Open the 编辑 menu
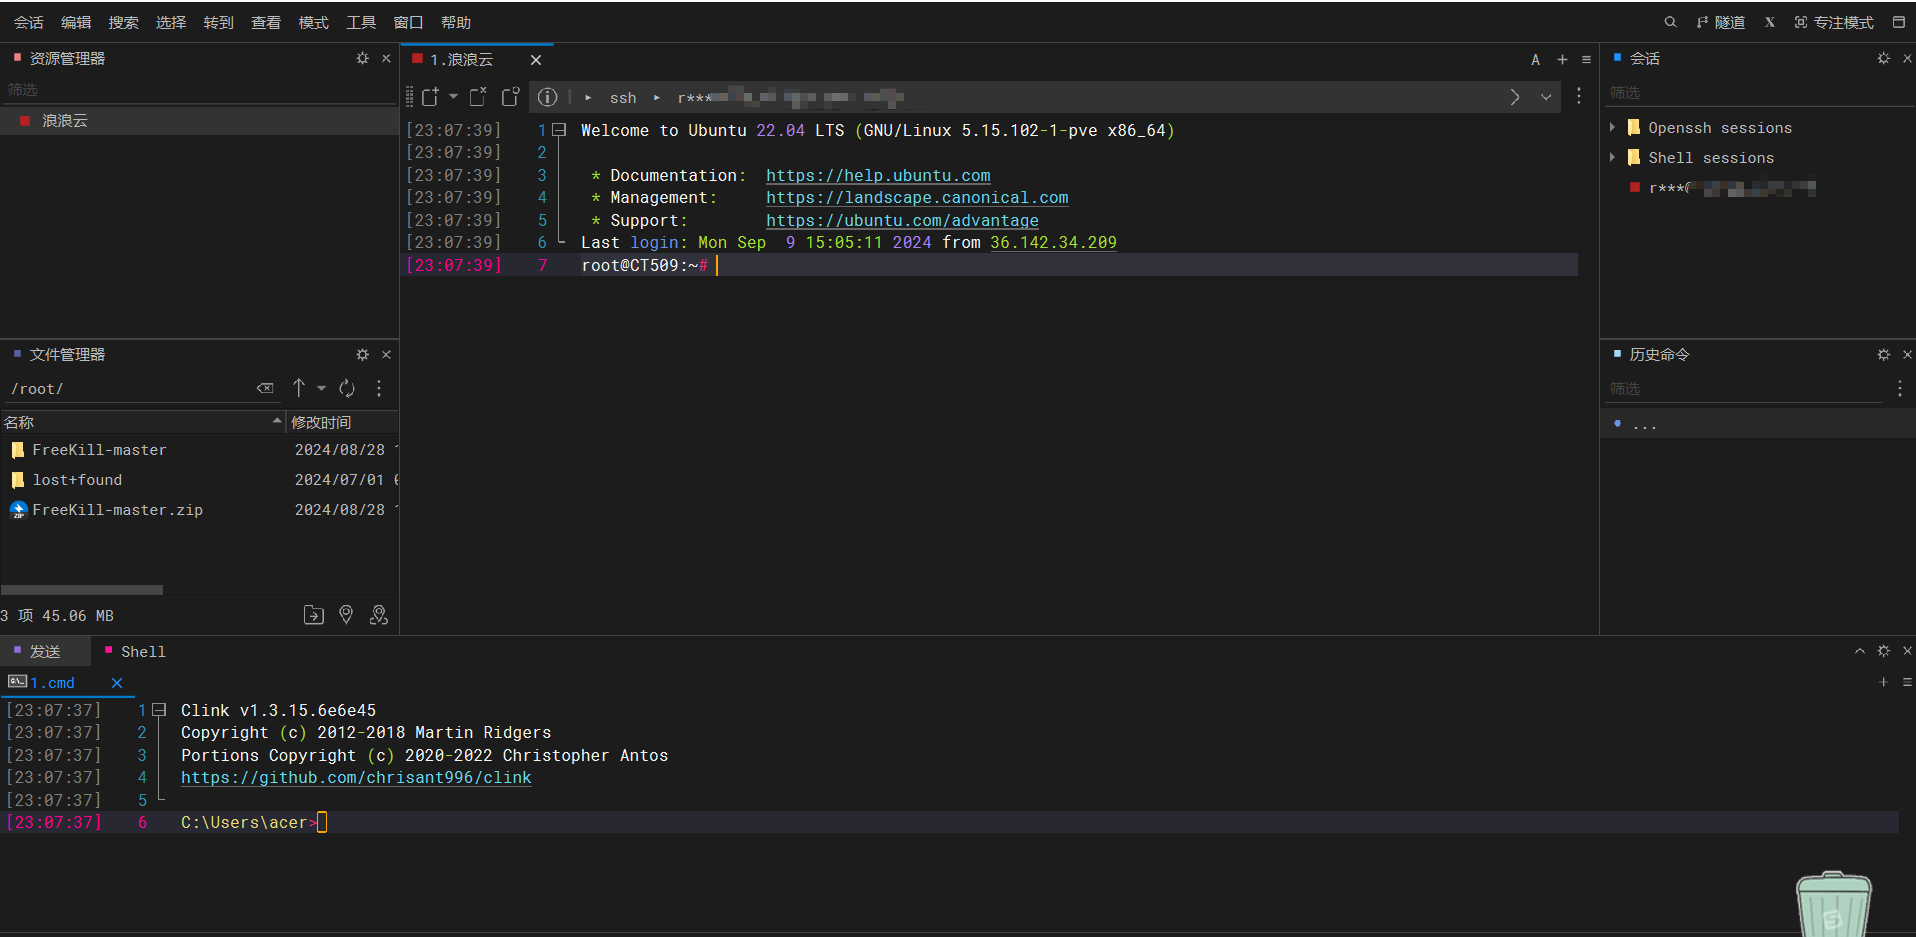 76,22
